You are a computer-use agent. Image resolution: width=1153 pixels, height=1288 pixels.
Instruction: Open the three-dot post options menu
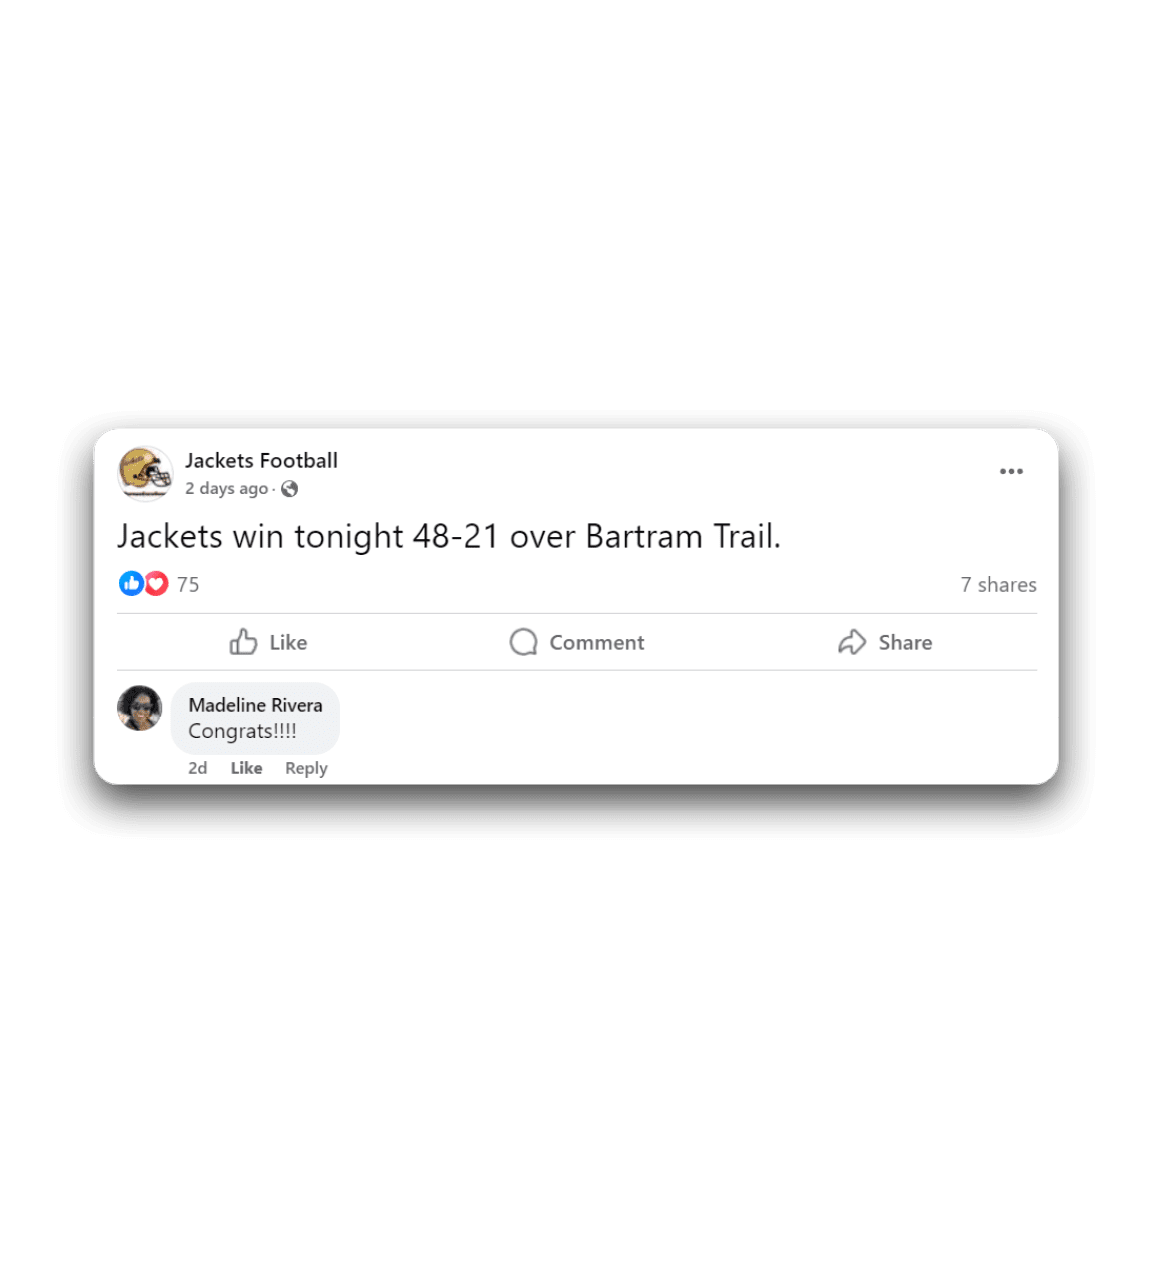coord(1011,471)
